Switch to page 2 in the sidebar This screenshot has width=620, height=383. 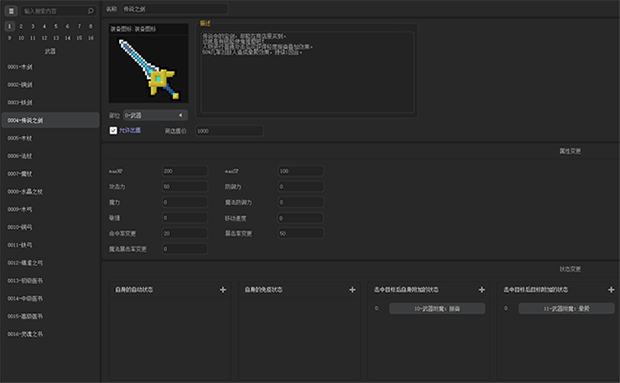click(21, 26)
